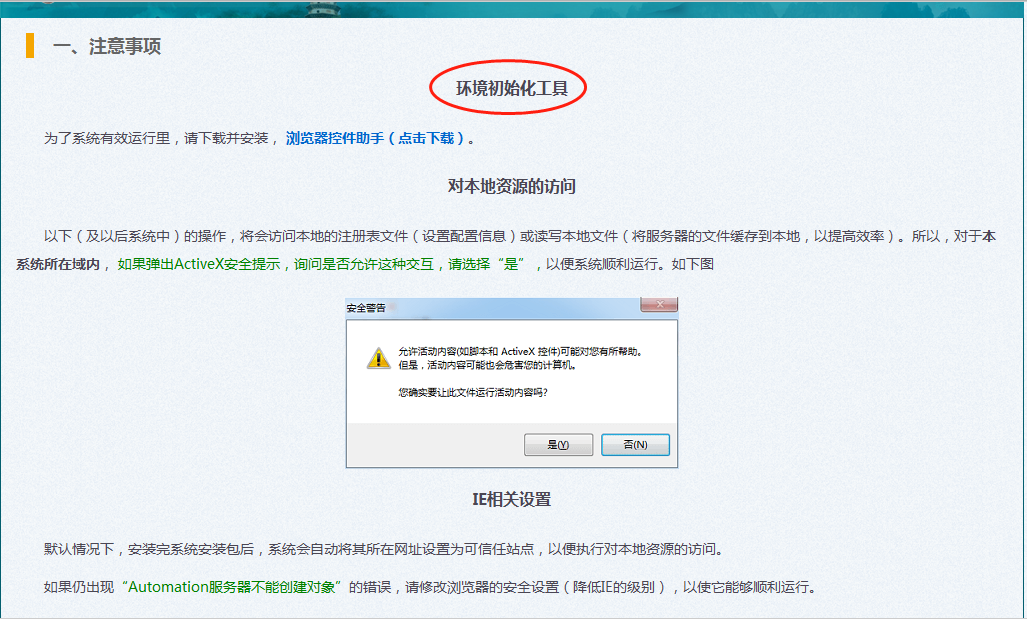Click the yellow warning triangle icon
1027x619 pixels.
(x=378, y=358)
